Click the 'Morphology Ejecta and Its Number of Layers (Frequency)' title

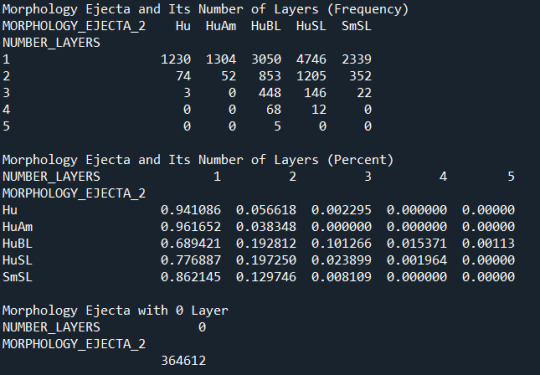pyautogui.click(x=205, y=9)
